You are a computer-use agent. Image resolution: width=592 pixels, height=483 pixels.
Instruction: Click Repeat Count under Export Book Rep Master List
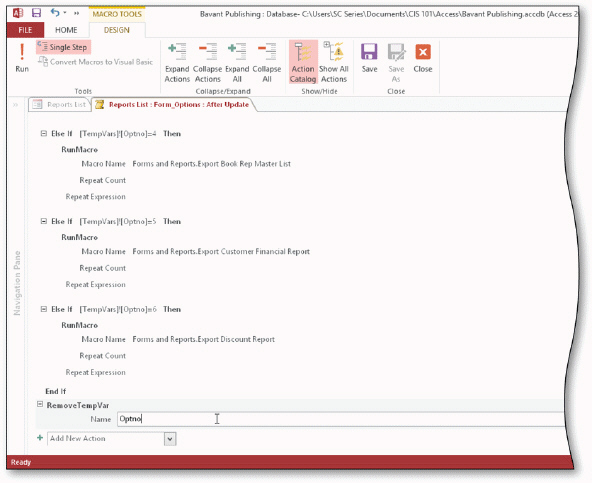coord(103,181)
